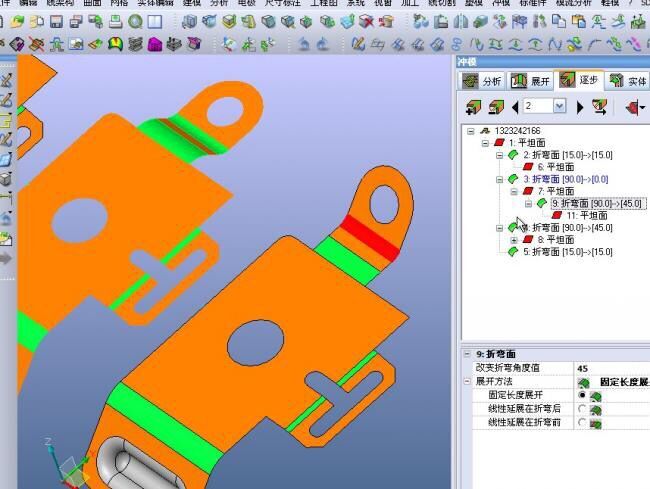Advance to next step with right arrow

tap(580, 106)
